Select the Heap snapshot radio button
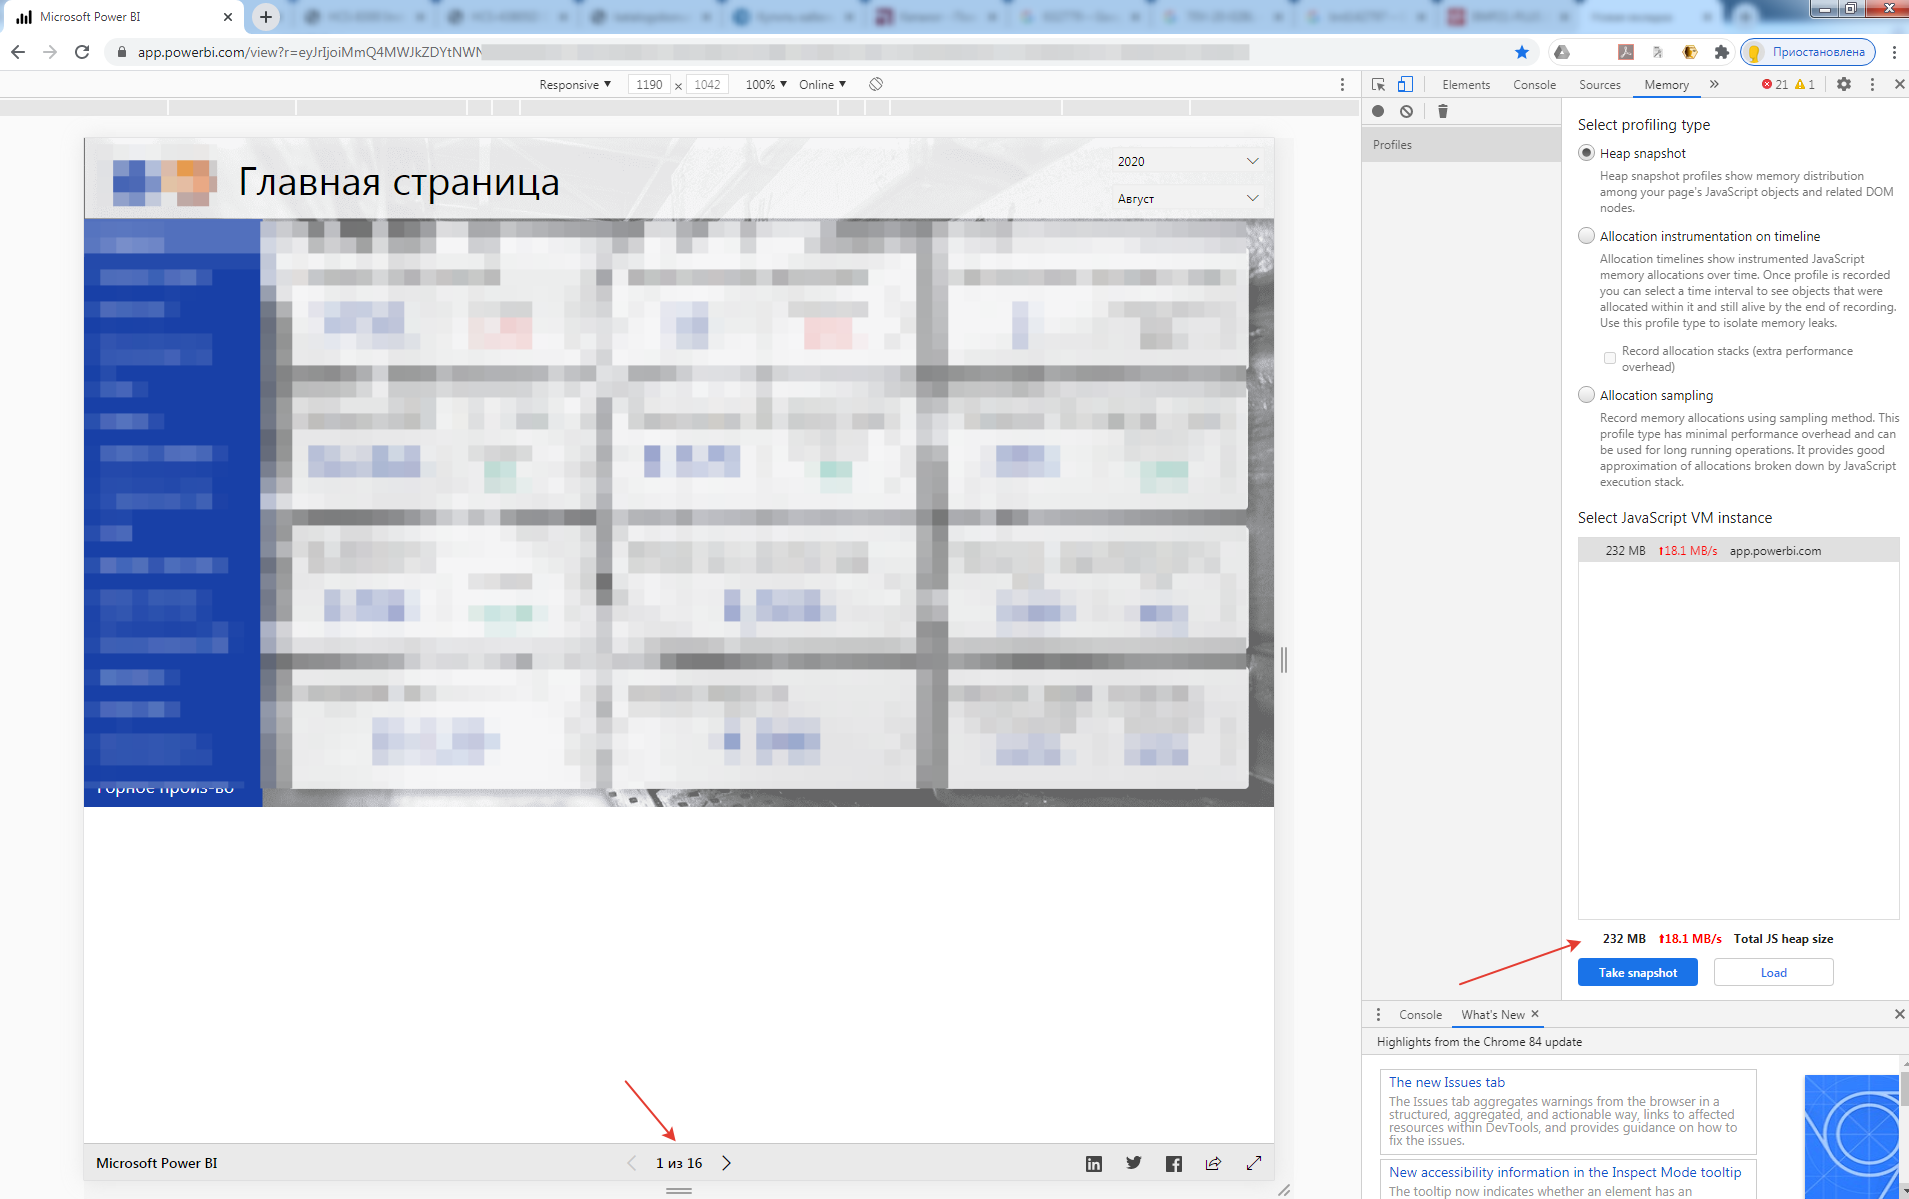 [1587, 153]
